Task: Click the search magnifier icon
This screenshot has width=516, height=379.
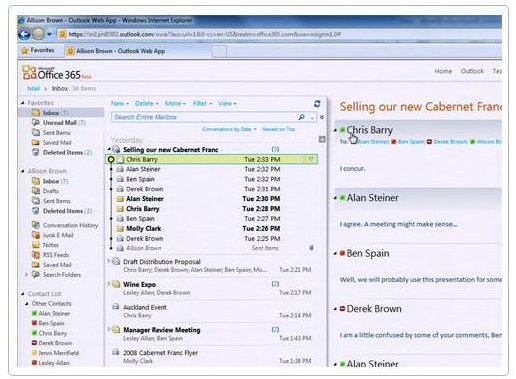Action: pyautogui.click(x=301, y=117)
